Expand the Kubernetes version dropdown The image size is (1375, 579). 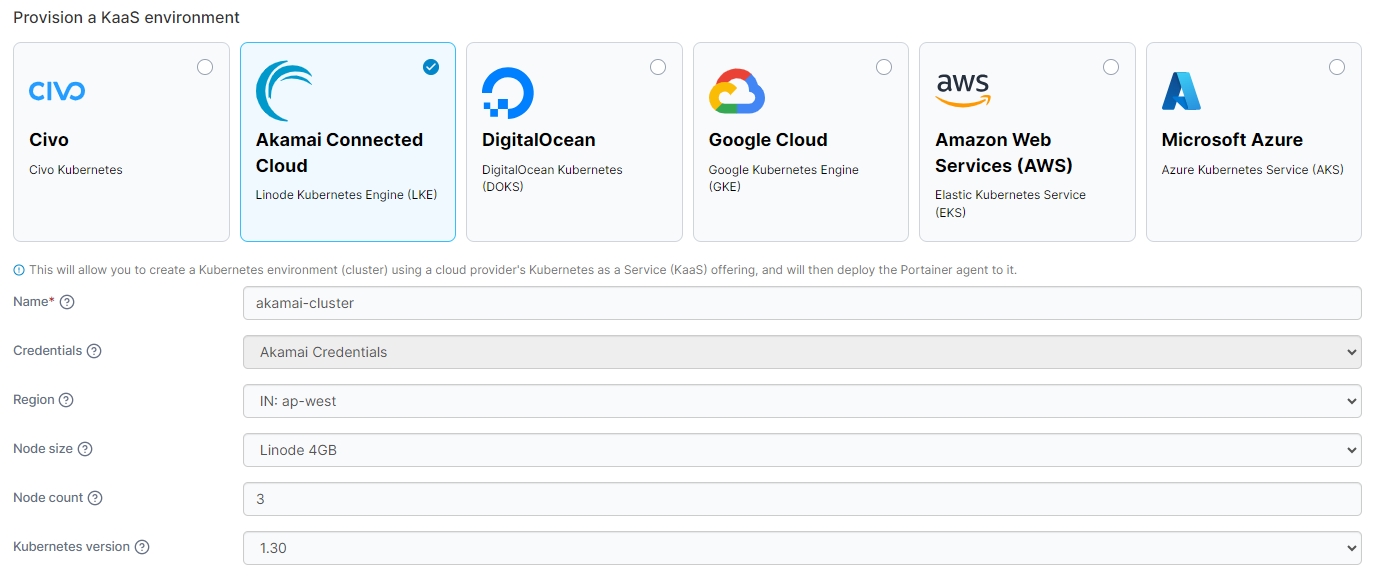[x=801, y=548]
